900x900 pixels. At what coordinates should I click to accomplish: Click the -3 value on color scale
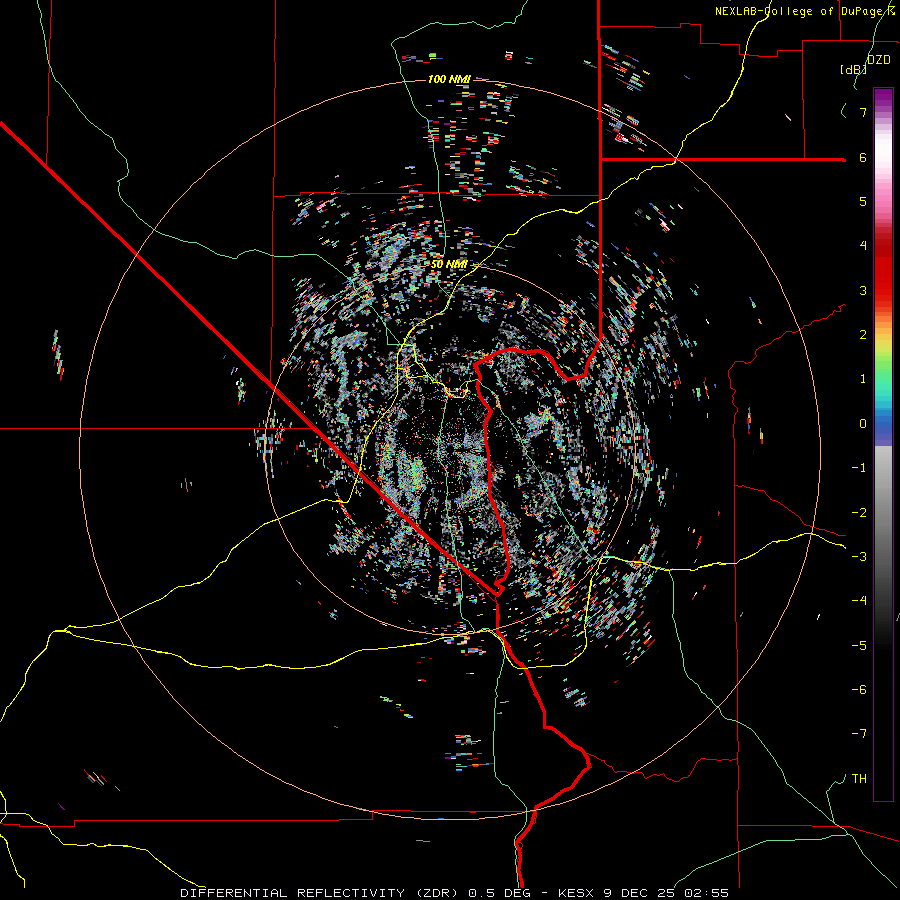[859, 557]
